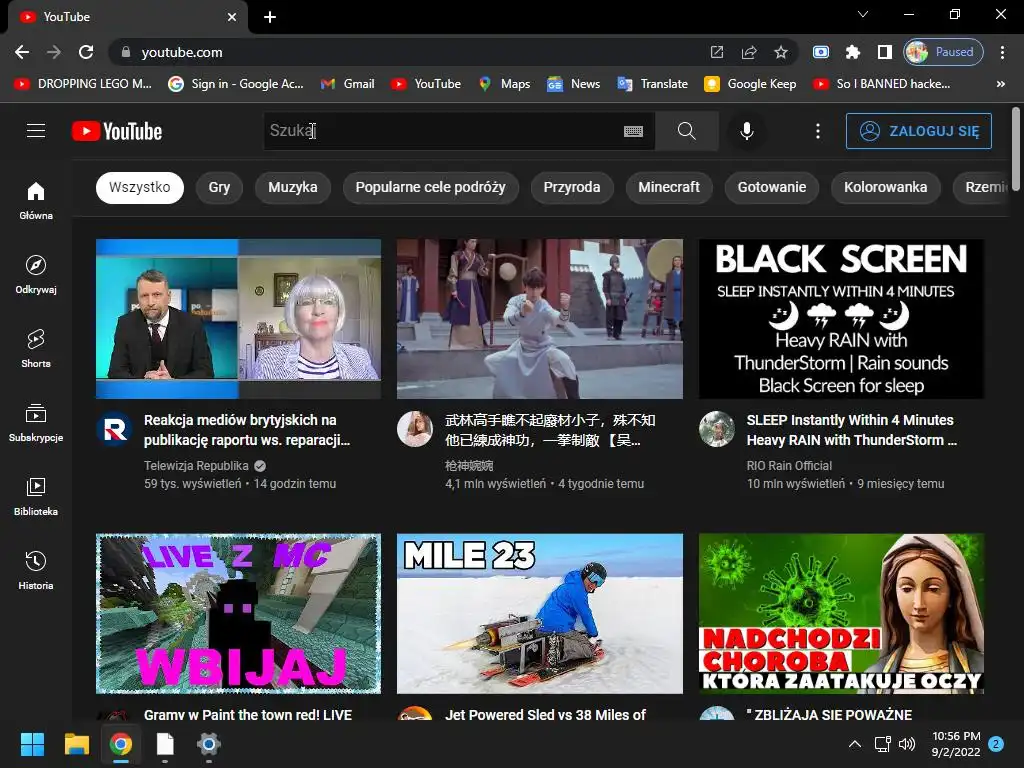Select the Przyroda filter chip
Screen dimensions: 1024x768
[x=572, y=187]
